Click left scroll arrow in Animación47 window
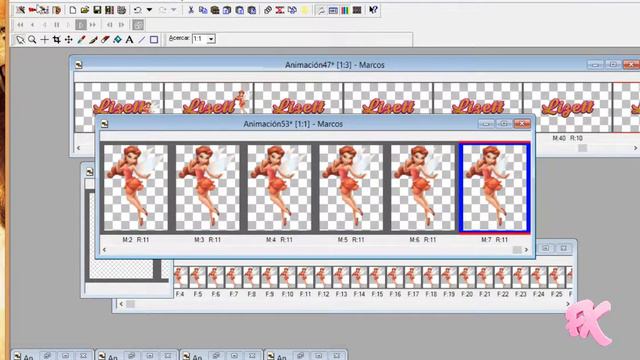This screenshot has width=640, height=360. (78, 148)
